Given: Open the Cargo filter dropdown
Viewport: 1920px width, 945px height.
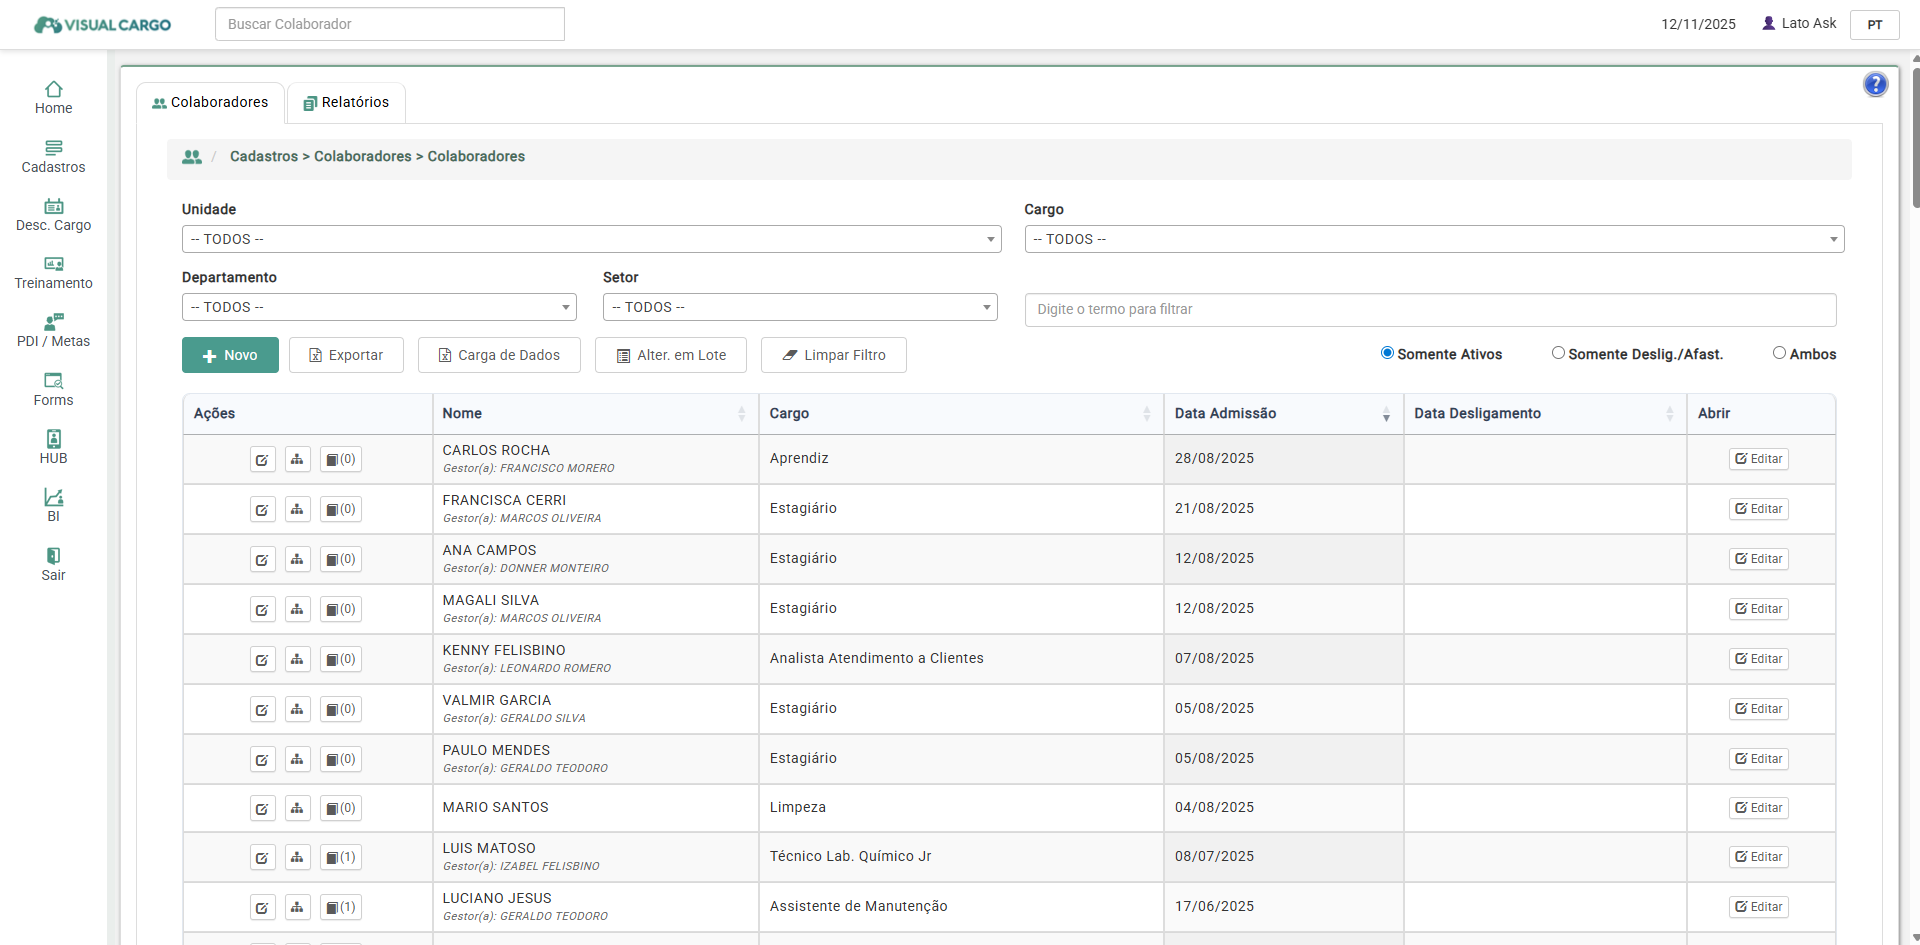Looking at the screenshot, I should pos(1434,239).
